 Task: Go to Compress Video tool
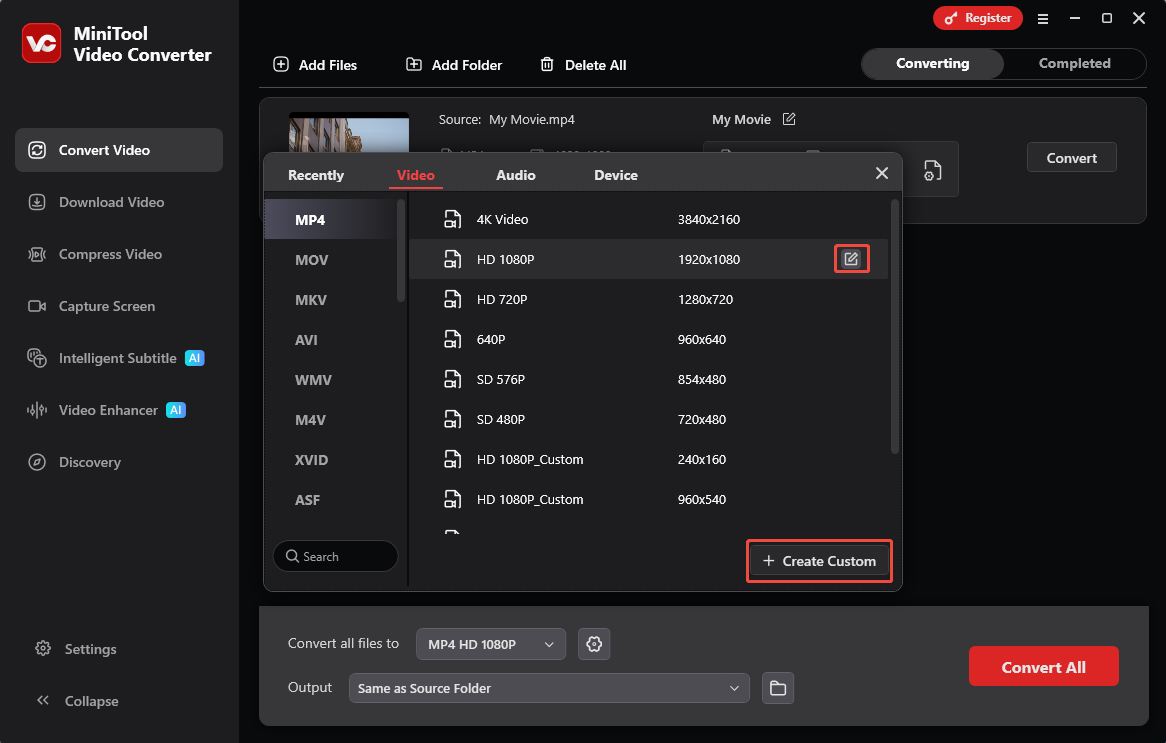[94, 254]
